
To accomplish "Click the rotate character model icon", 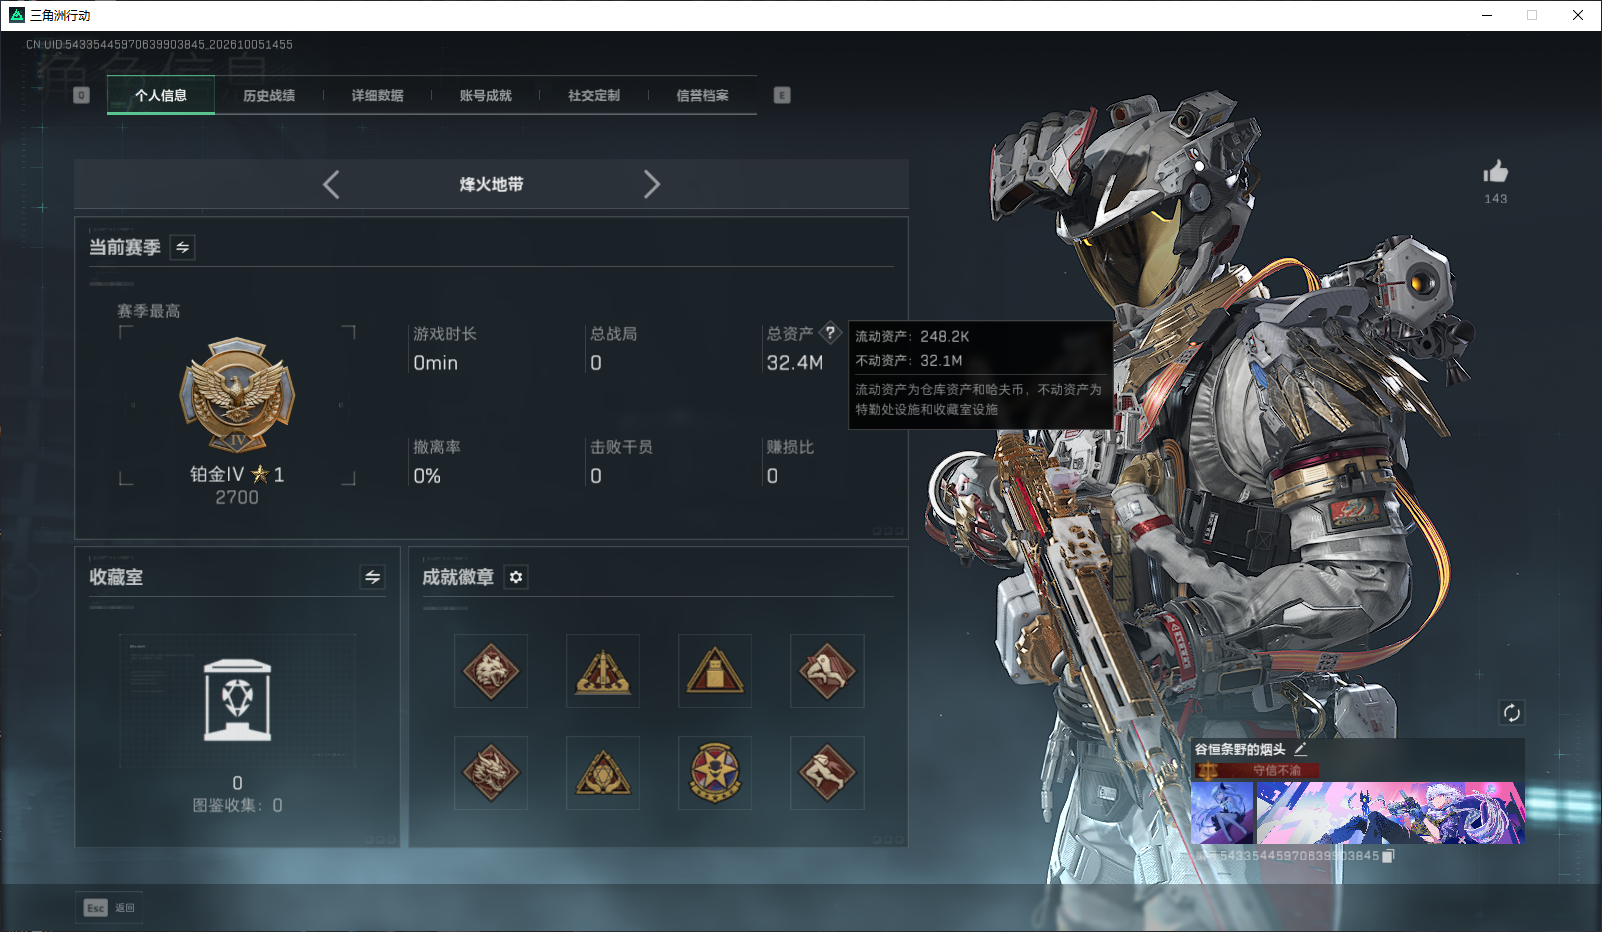I will pyautogui.click(x=1511, y=713).
